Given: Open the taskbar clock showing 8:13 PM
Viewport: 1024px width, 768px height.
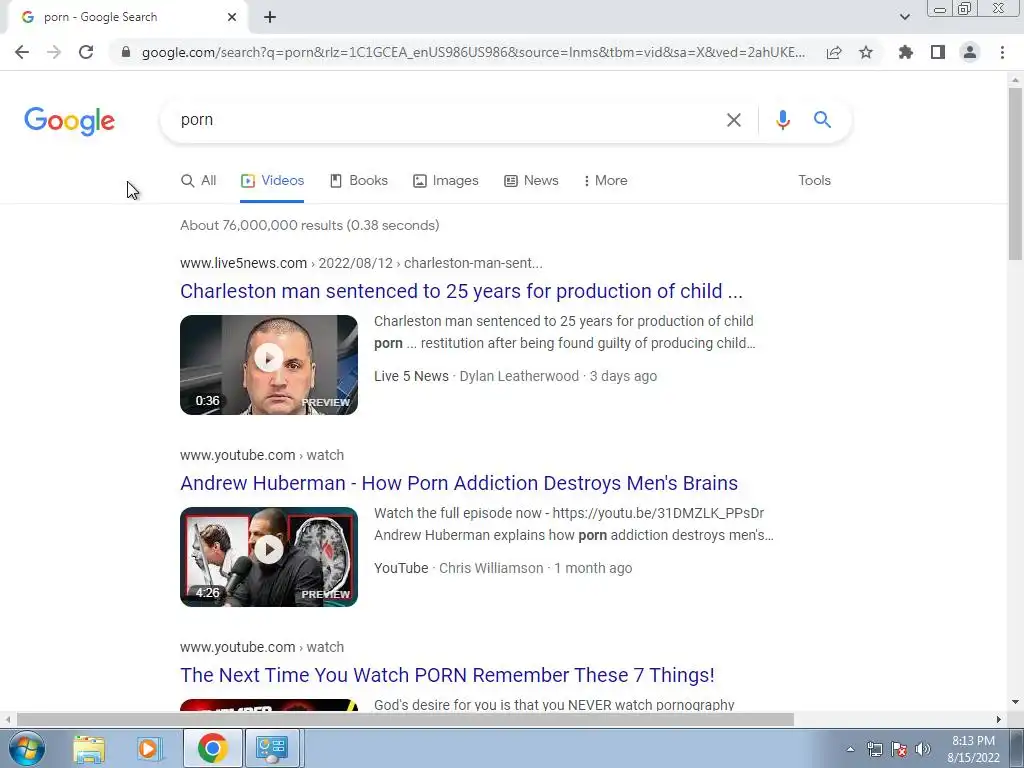Looking at the screenshot, I should pyautogui.click(x=973, y=749).
